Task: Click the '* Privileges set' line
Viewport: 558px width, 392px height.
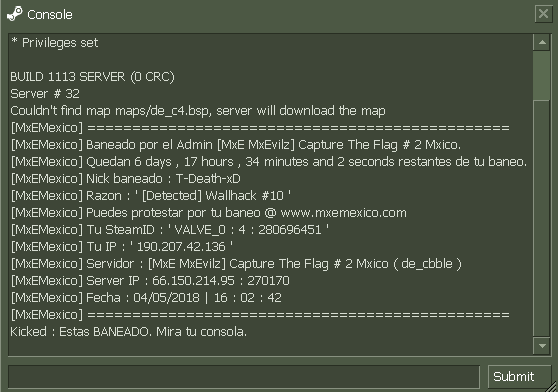Action: [54, 43]
